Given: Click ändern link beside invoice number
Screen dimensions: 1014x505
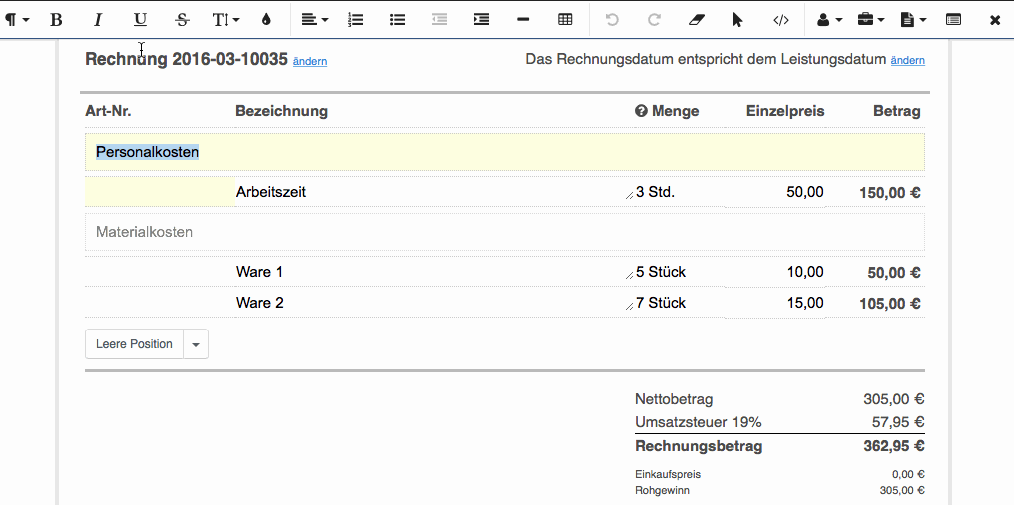Looking at the screenshot, I should coord(310,61).
